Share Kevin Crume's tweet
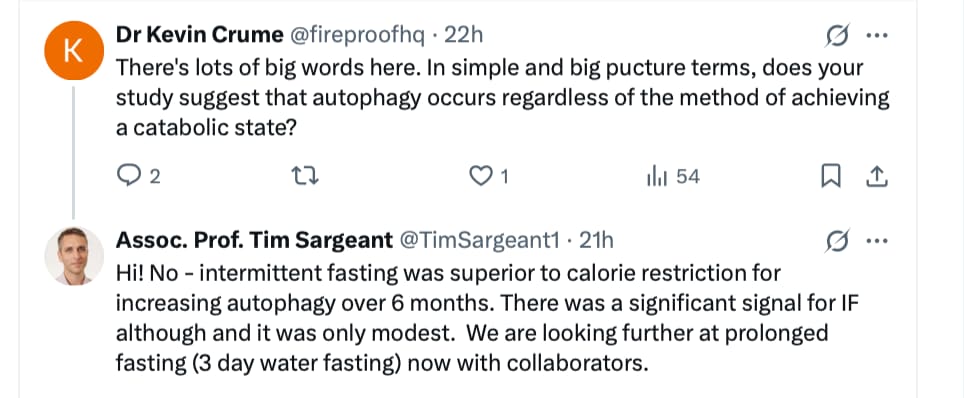Screen dimensions: 964x398 point(877,177)
